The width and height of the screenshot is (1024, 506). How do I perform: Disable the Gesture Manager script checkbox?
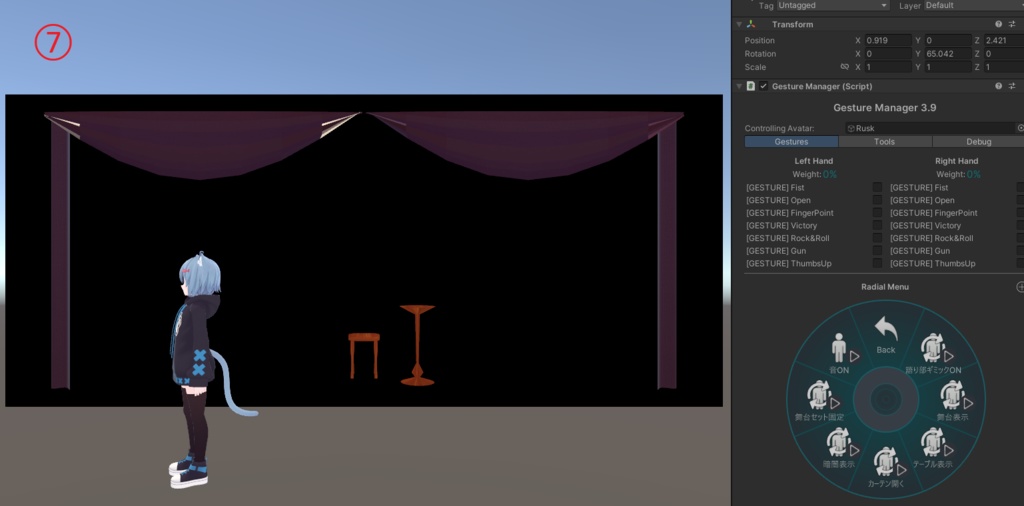pos(763,86)
